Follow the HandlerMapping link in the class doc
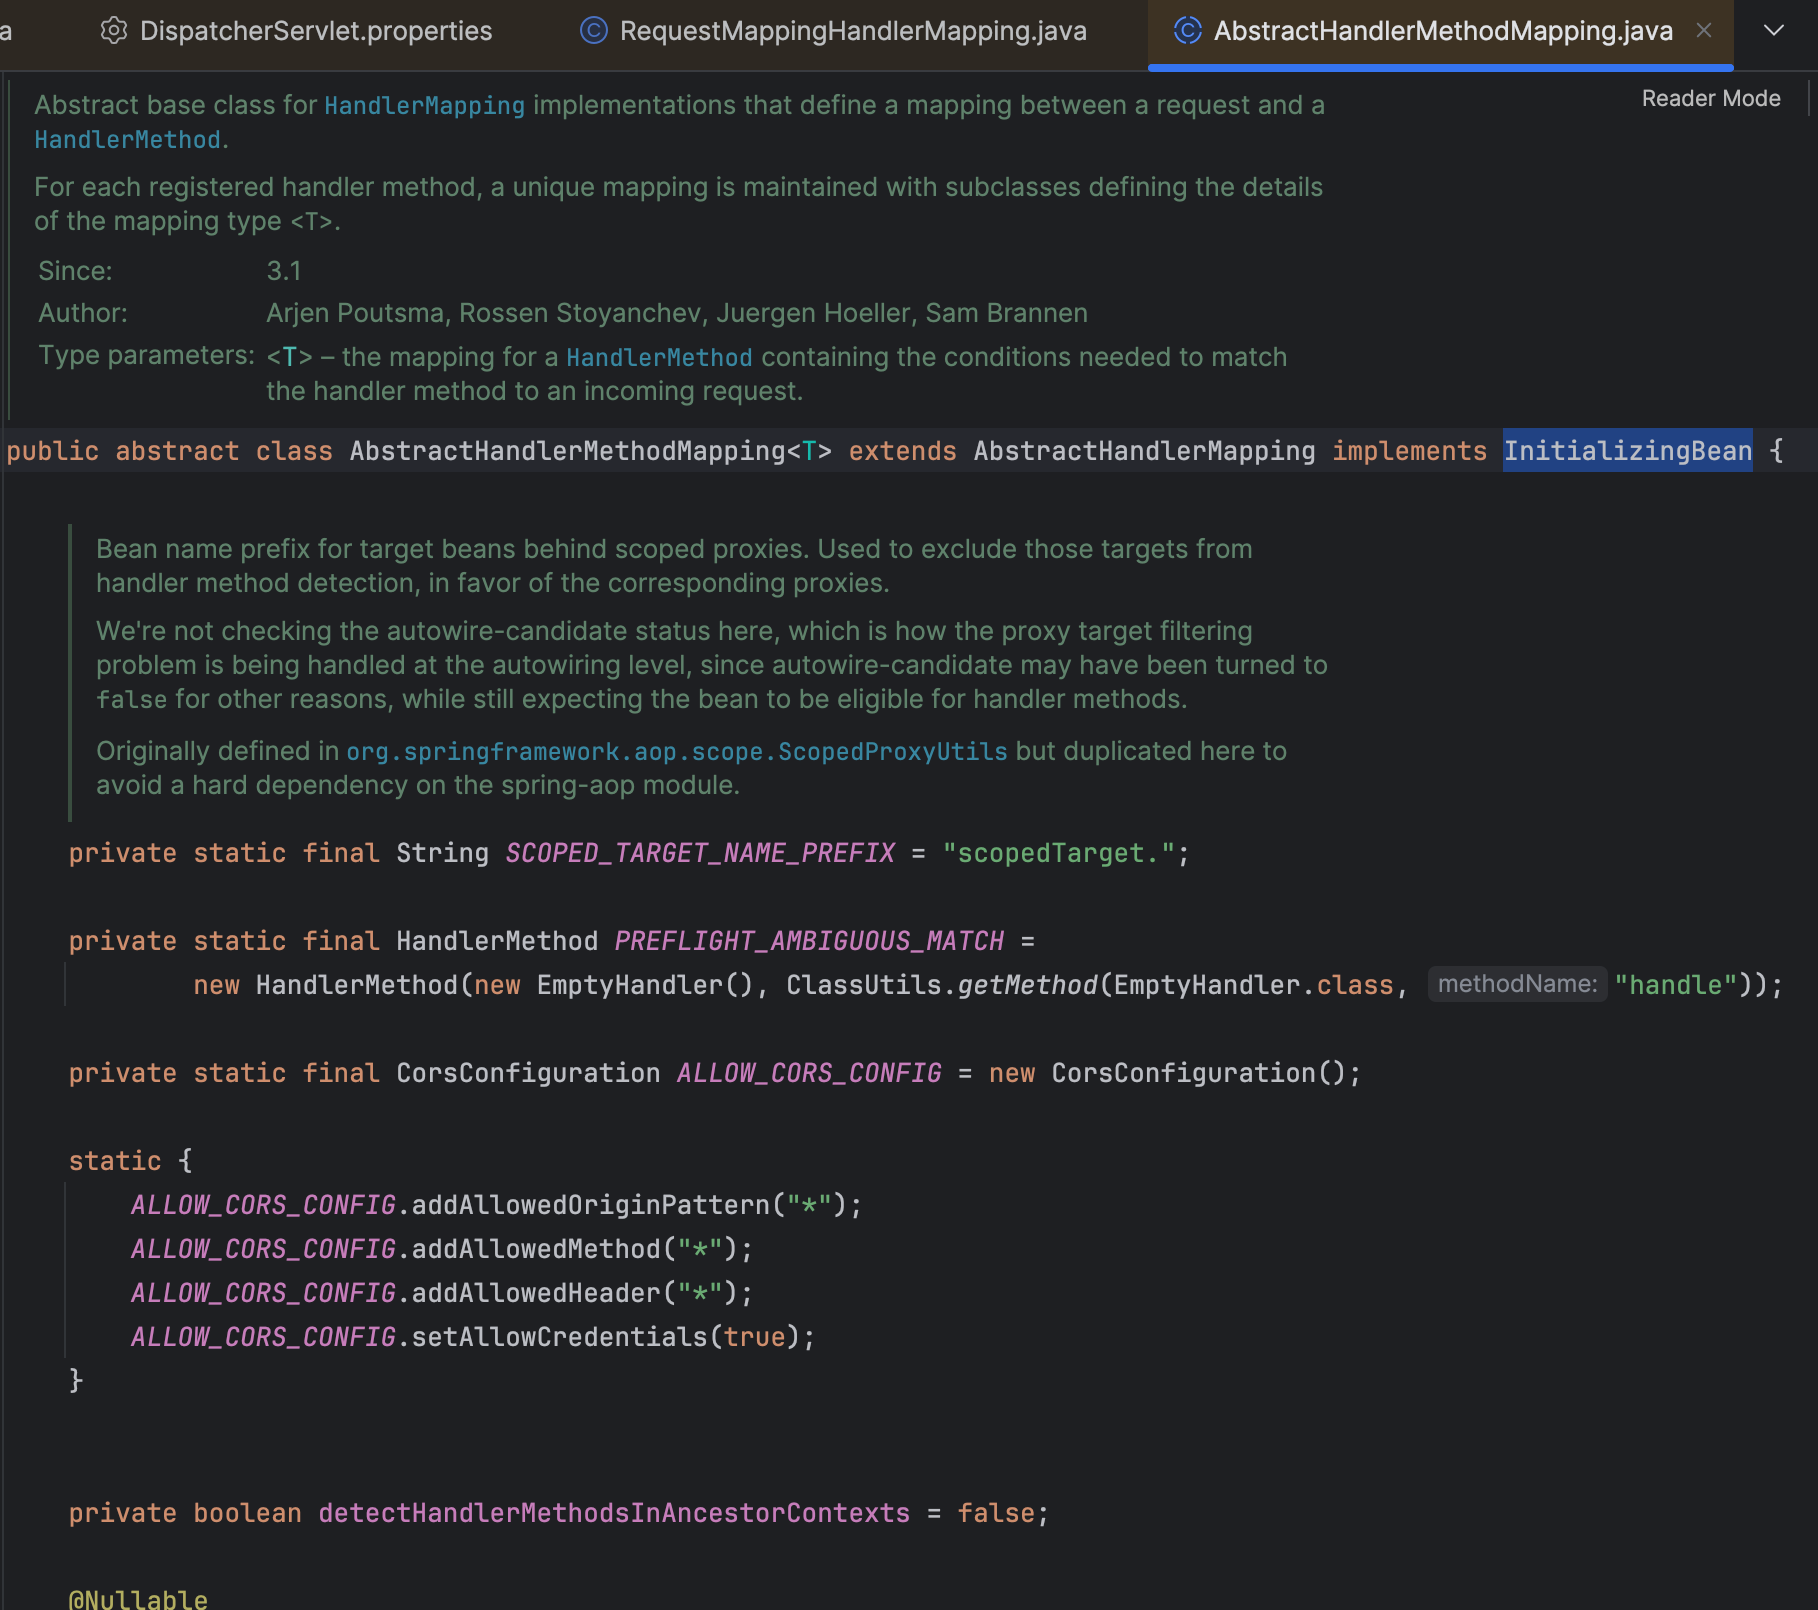 [424, 106]
